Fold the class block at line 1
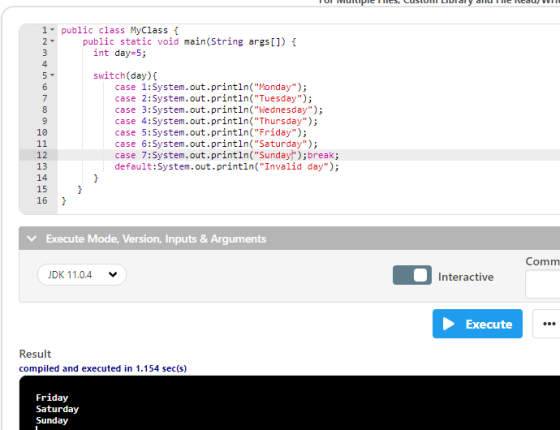The image size is (560, 430). tap(52, 30)
